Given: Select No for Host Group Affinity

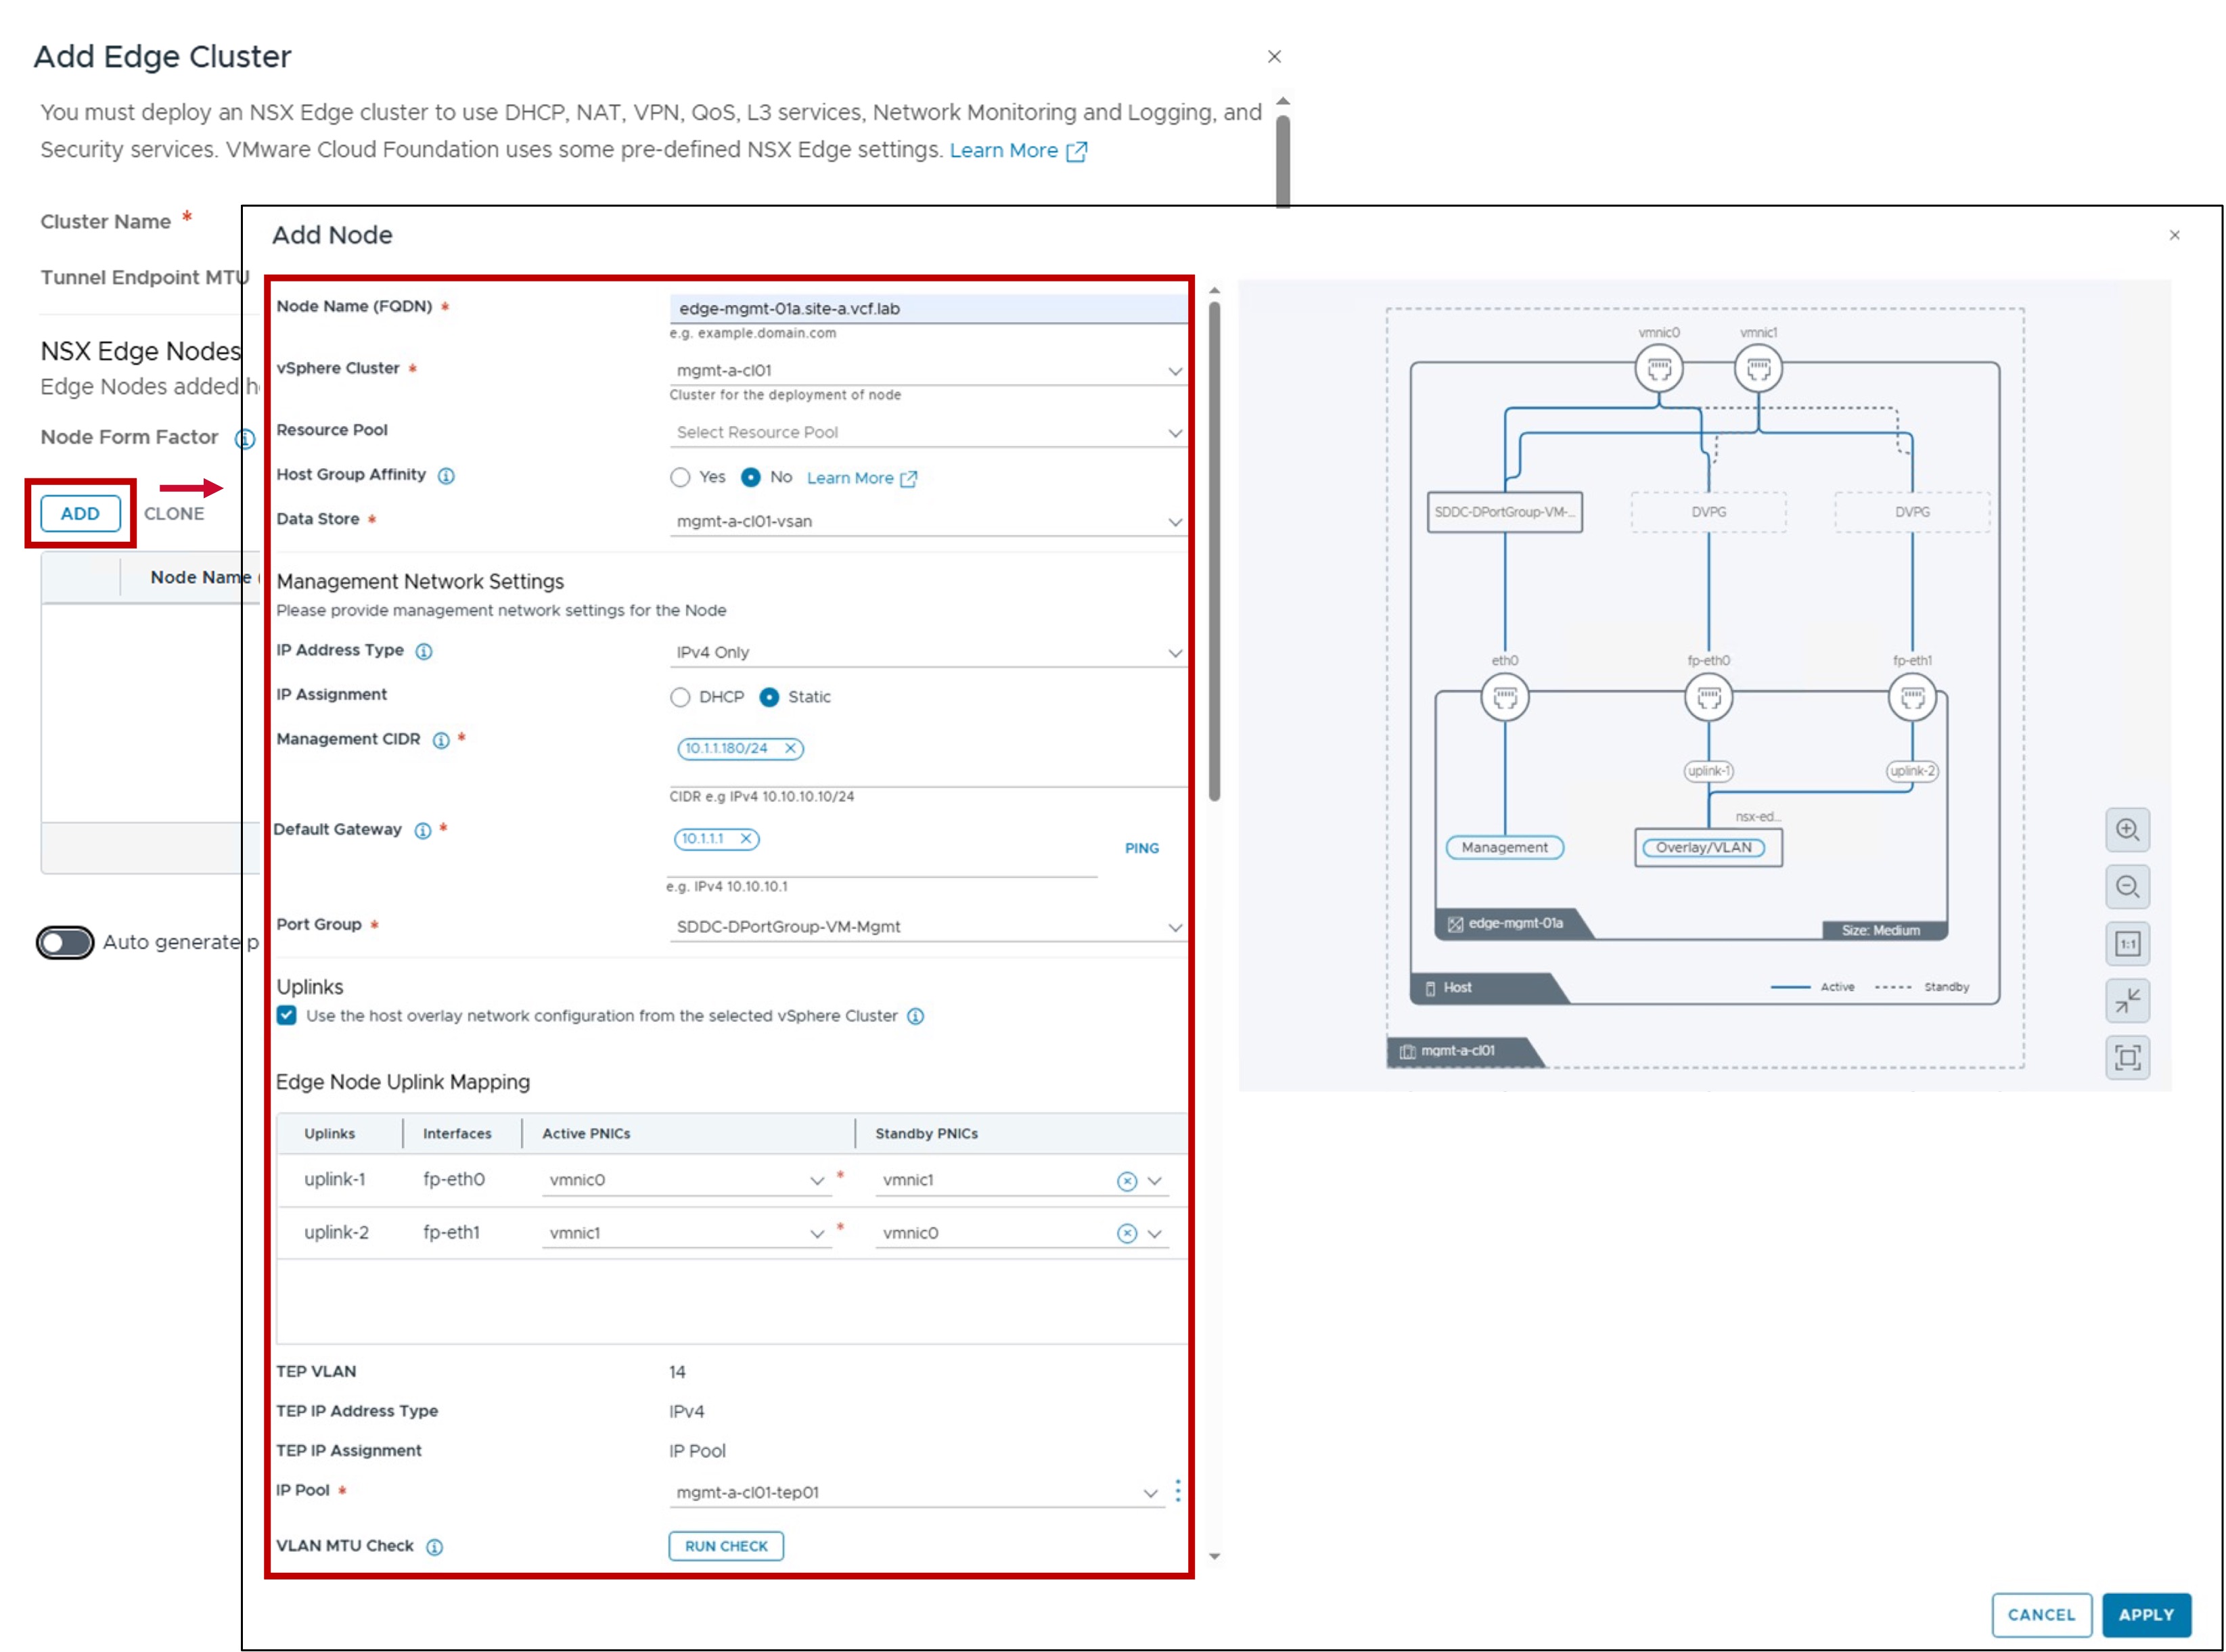Looking at the screenshot, I should (x=750, y=478).
